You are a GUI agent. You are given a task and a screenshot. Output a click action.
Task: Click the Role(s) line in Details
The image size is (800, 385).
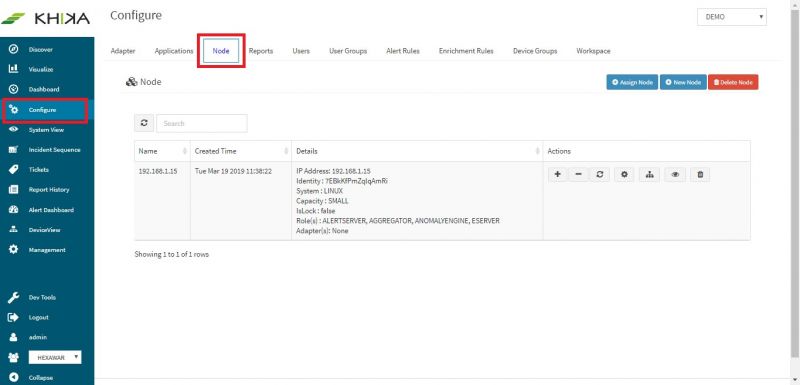pos(398,221)
